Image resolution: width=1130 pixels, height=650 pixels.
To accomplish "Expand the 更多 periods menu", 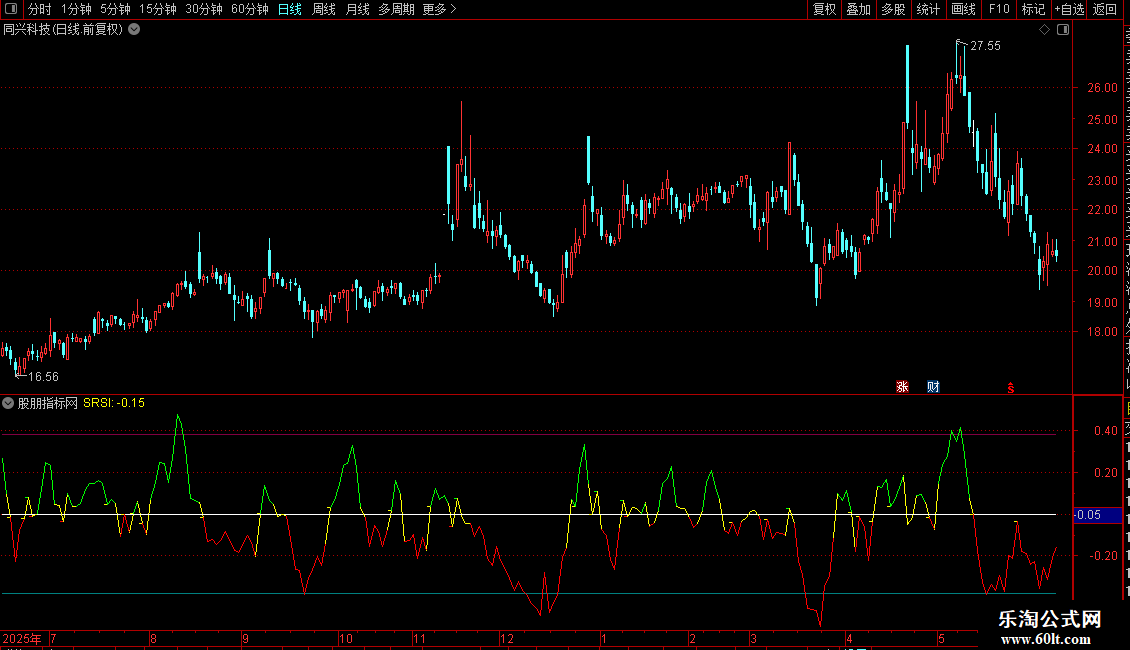I will [439, 9].
